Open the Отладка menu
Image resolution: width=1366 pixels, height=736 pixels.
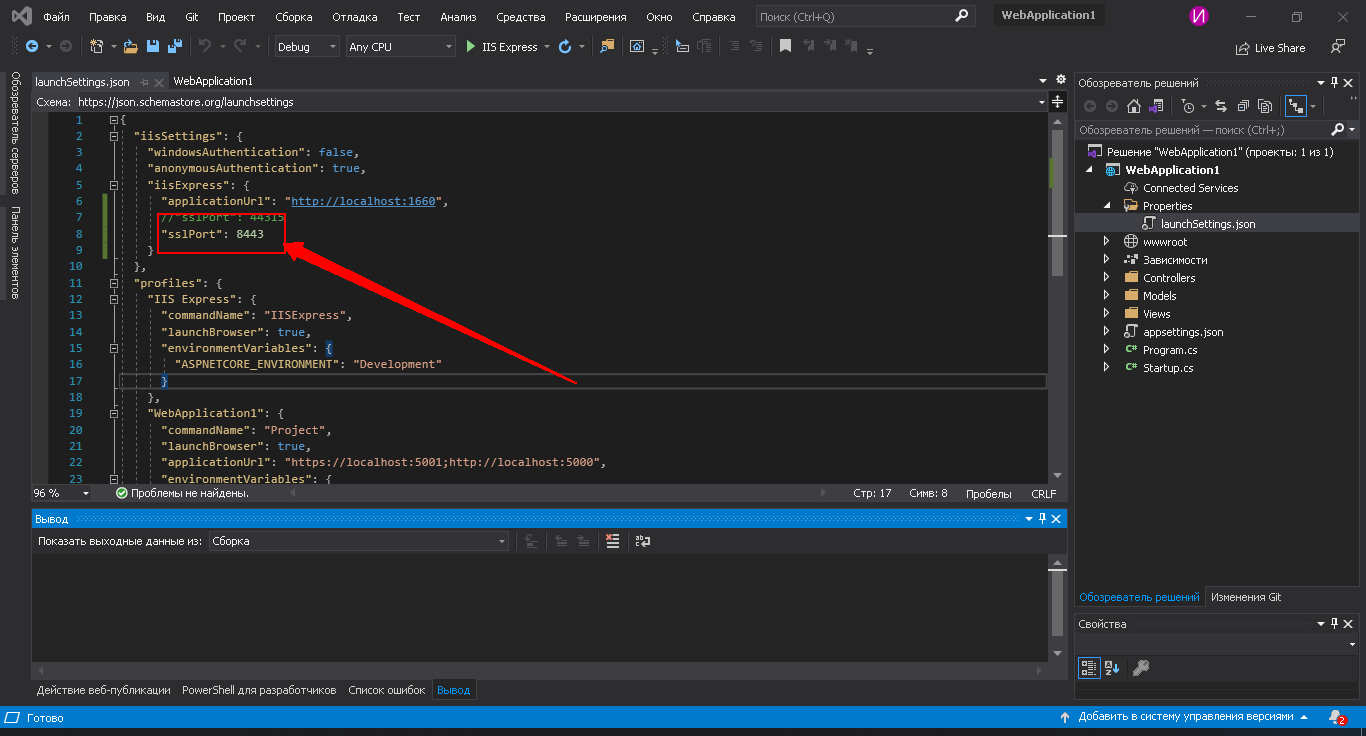point(354,17)
